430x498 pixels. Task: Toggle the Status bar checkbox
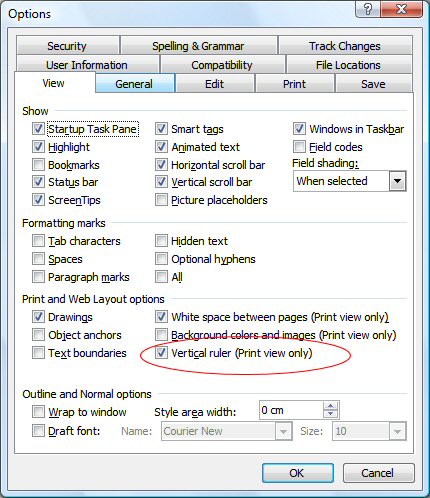point(38,182)
